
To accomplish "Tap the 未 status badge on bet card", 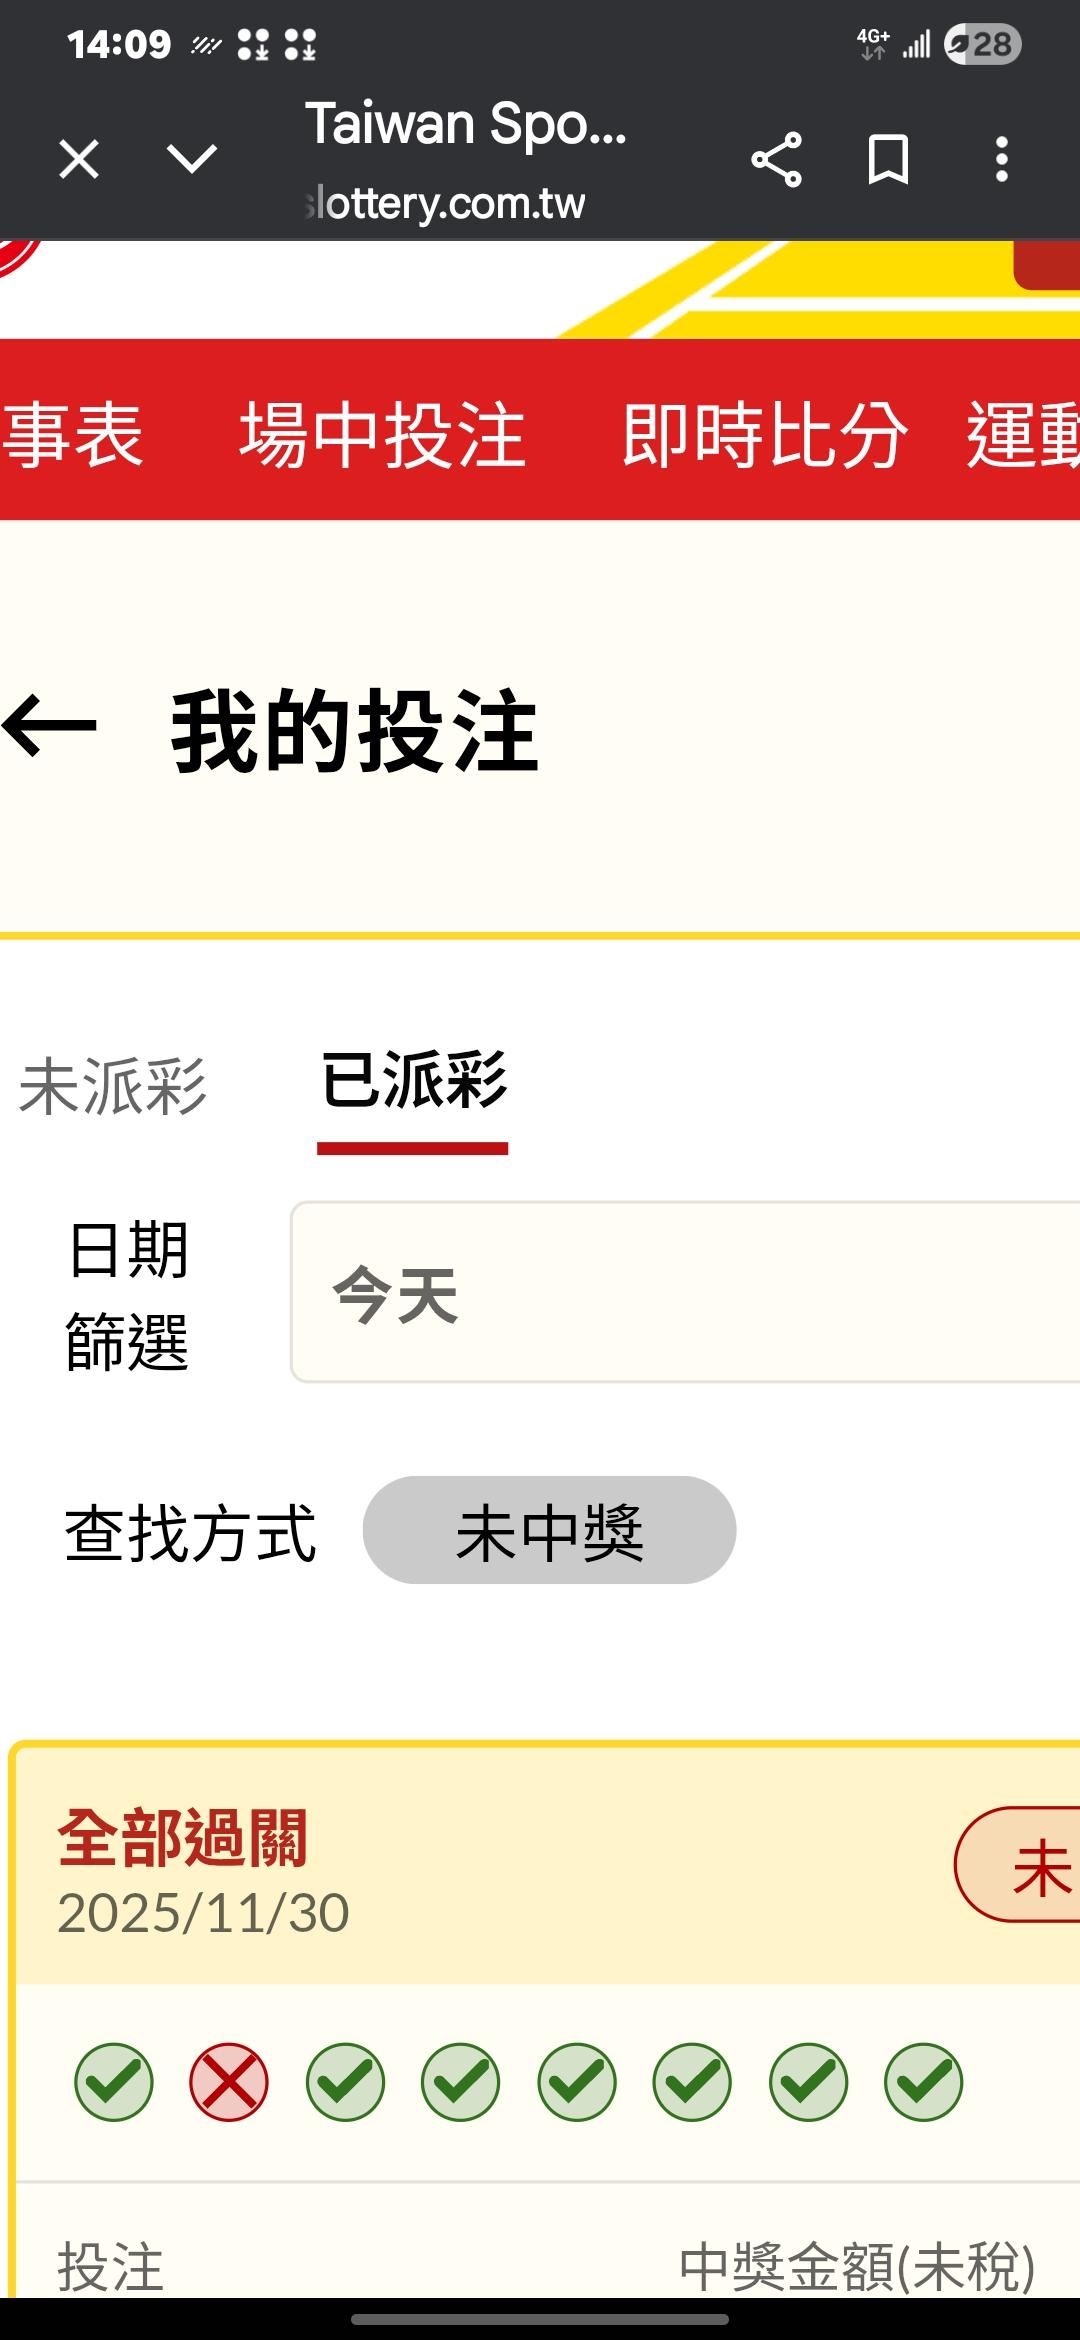I will 1030,1866.
